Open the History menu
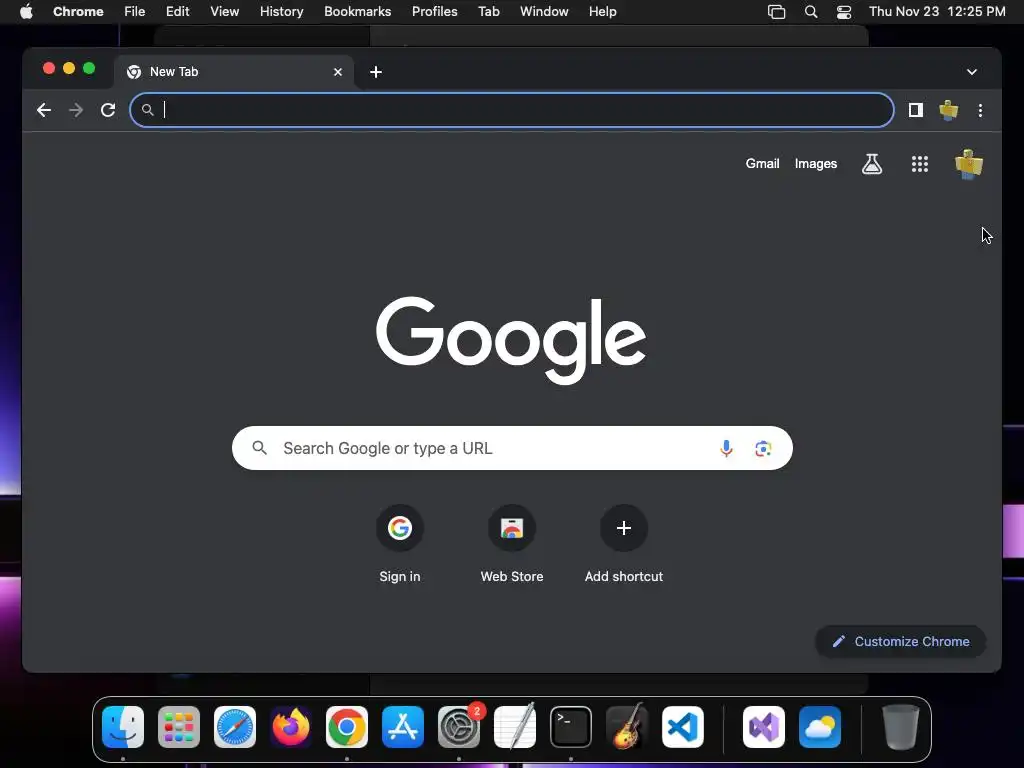The width and height of the screenshot is (1024, 768). point(281,12)
